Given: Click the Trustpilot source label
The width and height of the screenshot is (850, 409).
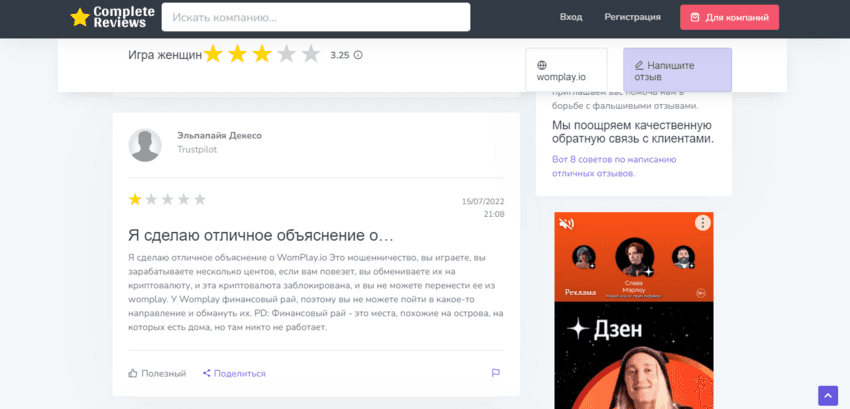Looking at the screenshot, I should coord(197,150).
